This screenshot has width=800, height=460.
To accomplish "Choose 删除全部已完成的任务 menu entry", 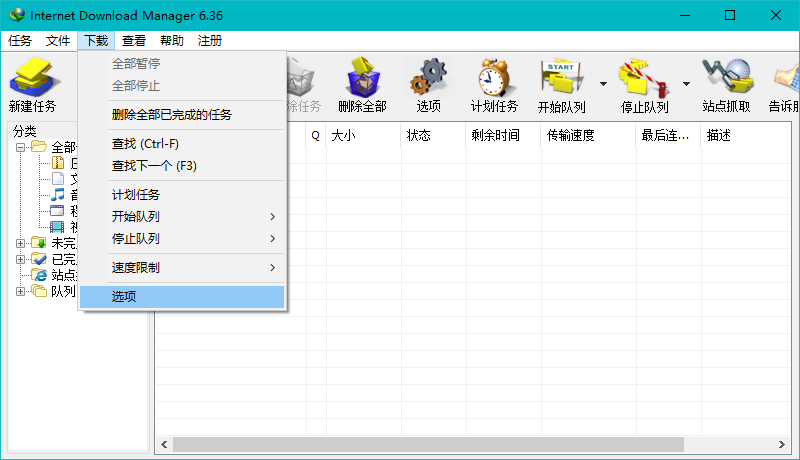I will tap(182, 115).
